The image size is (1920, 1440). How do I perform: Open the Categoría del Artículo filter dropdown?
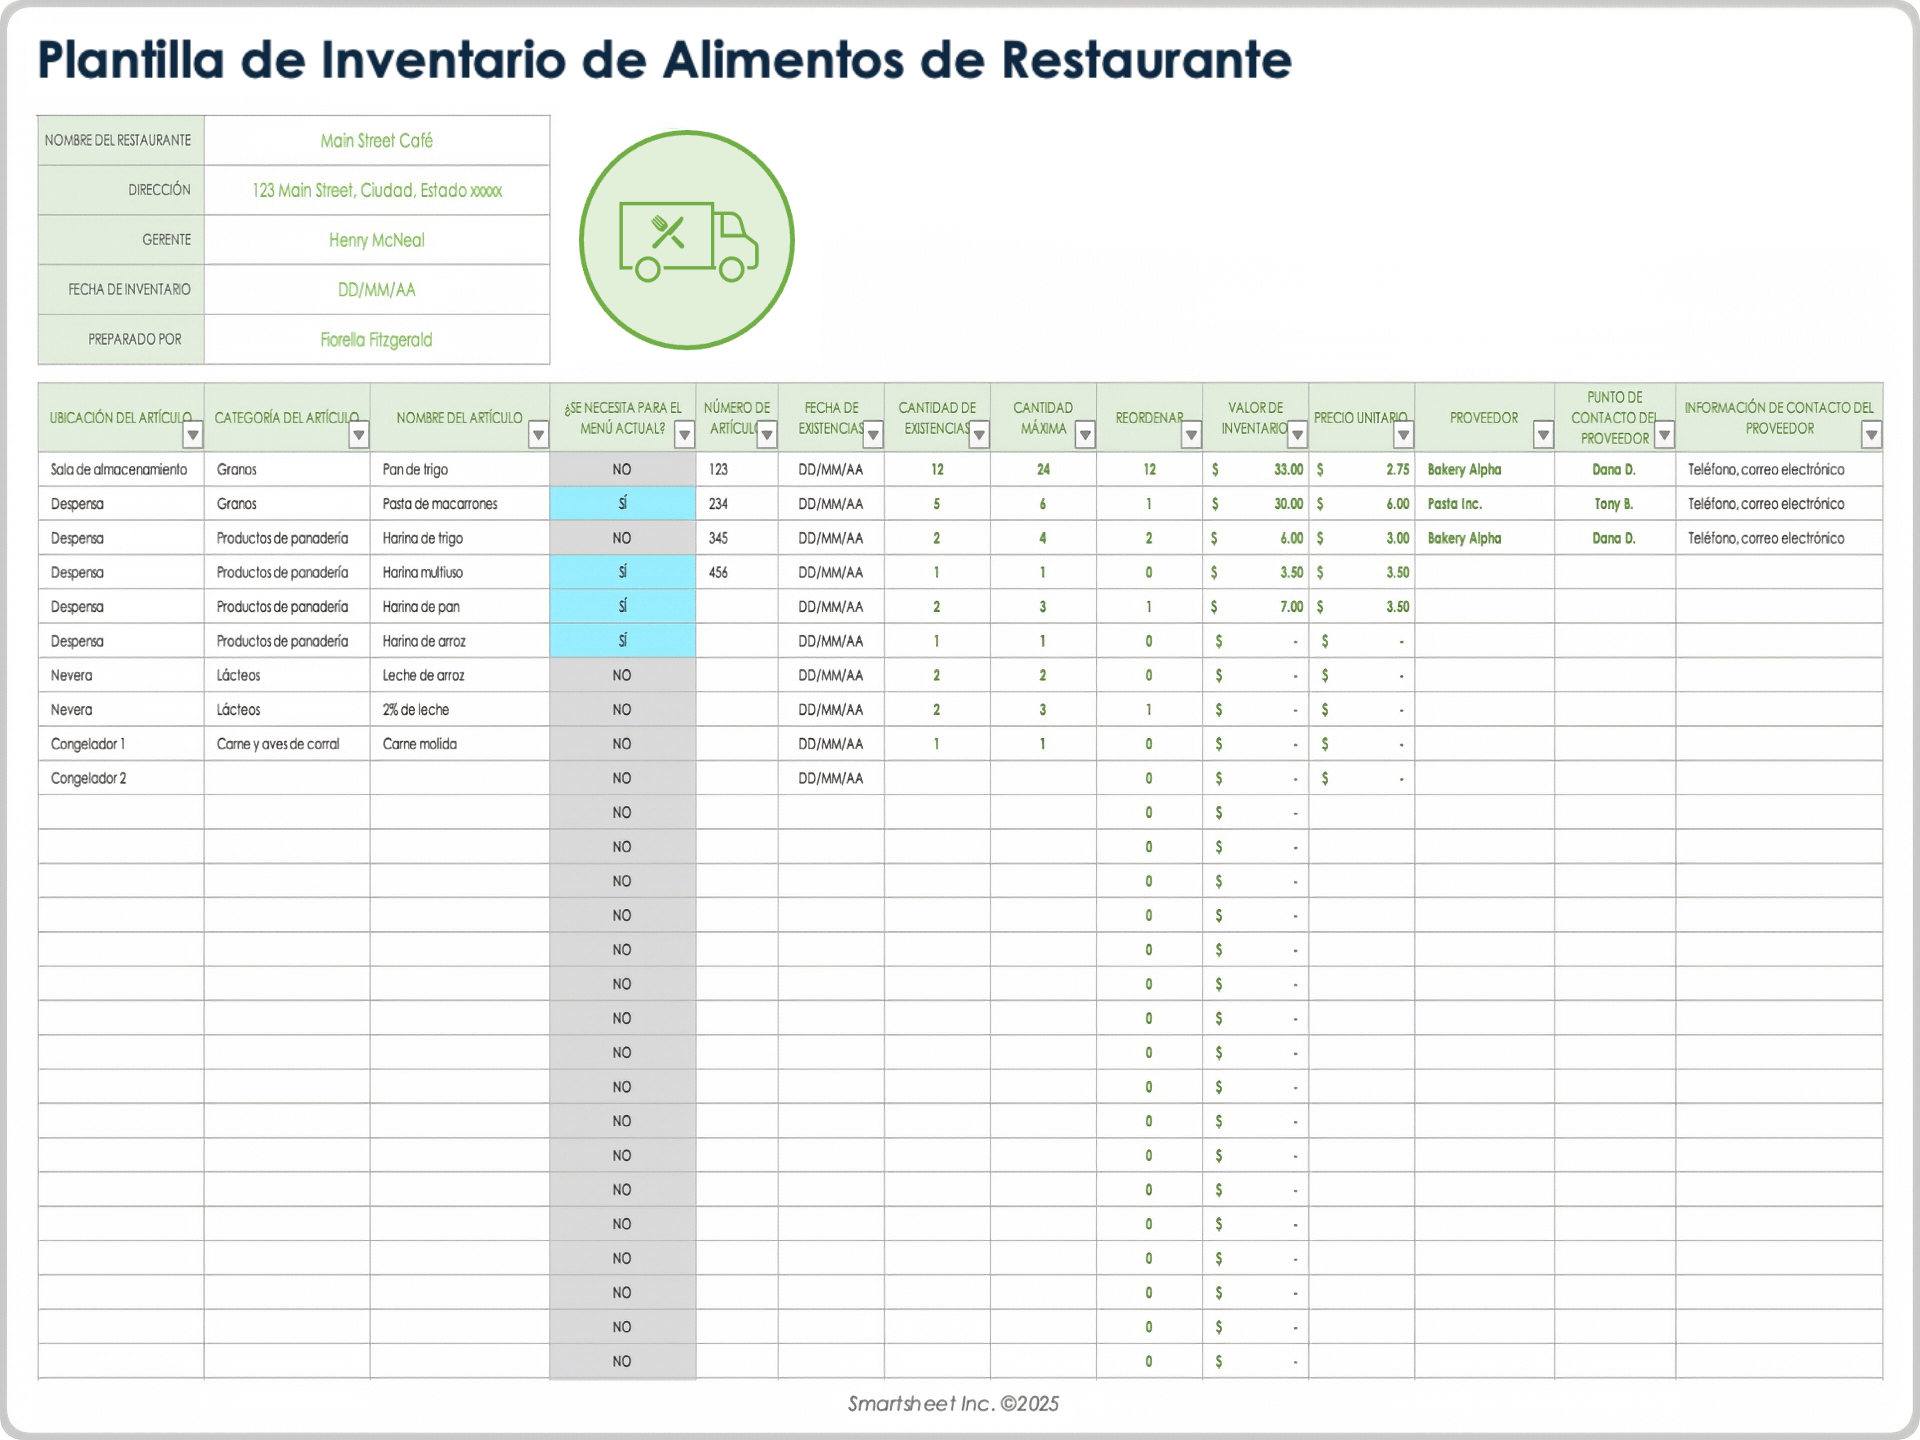[x=359, y=435]
